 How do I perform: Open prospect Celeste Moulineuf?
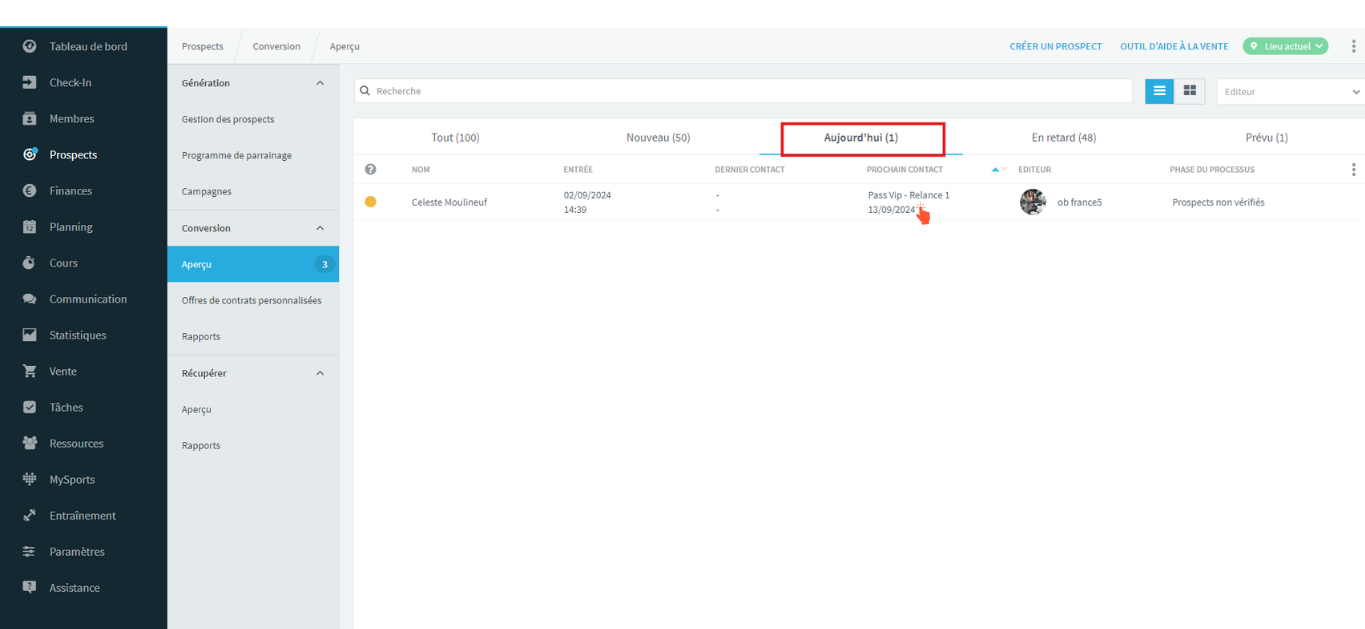[x=449, y=202]
